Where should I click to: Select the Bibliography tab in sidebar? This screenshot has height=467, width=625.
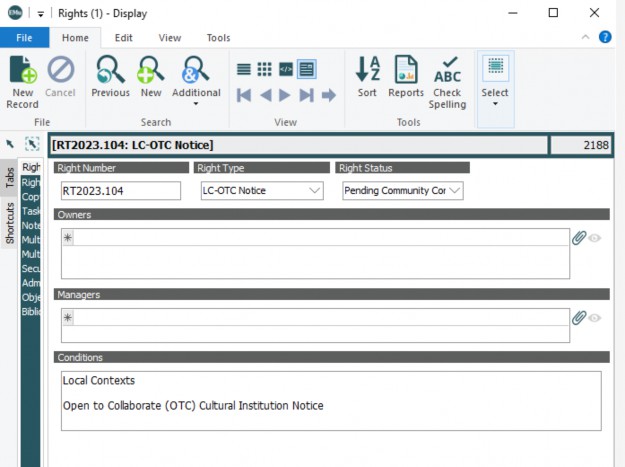pyautogui.click(x=31, y=312)
